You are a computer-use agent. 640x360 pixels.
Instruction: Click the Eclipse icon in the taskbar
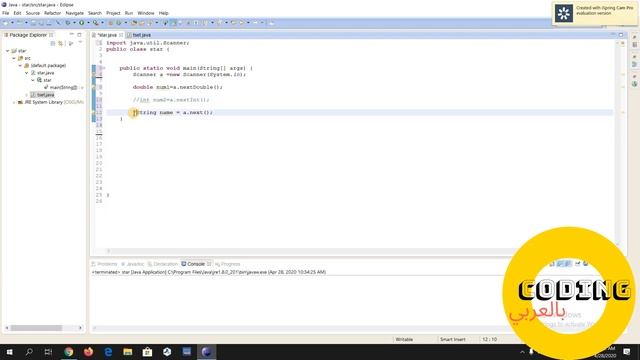click(x=207, y=352)
